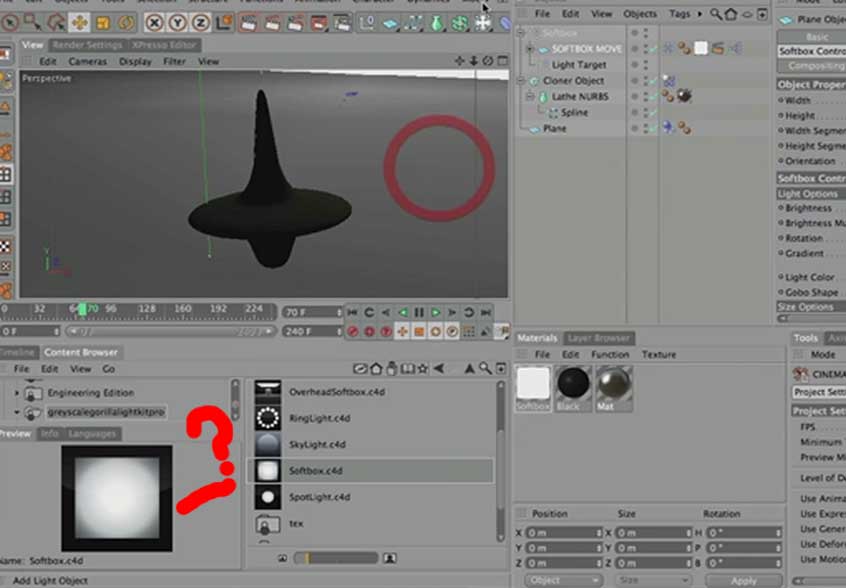
Task: Select the black material tag on Lathe NURBS
Action: tap(684, 97)
